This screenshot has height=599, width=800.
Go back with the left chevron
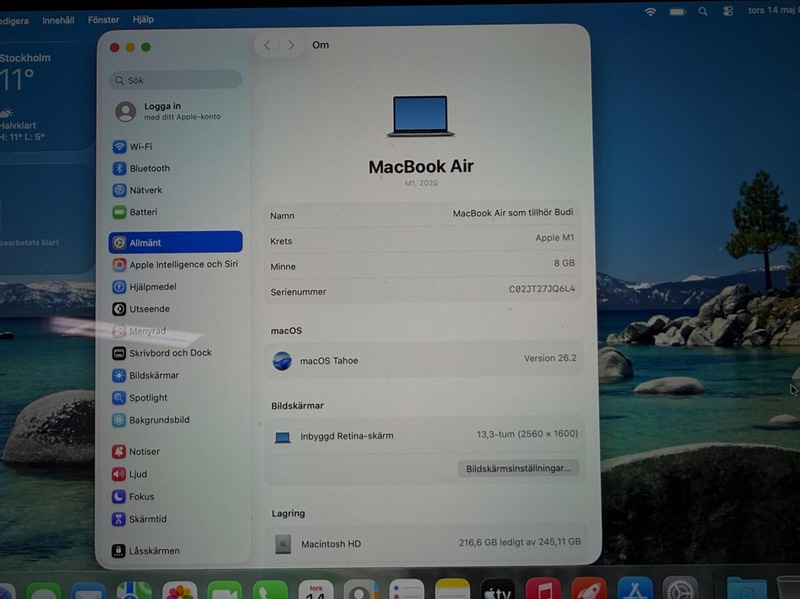coord(267,45)
